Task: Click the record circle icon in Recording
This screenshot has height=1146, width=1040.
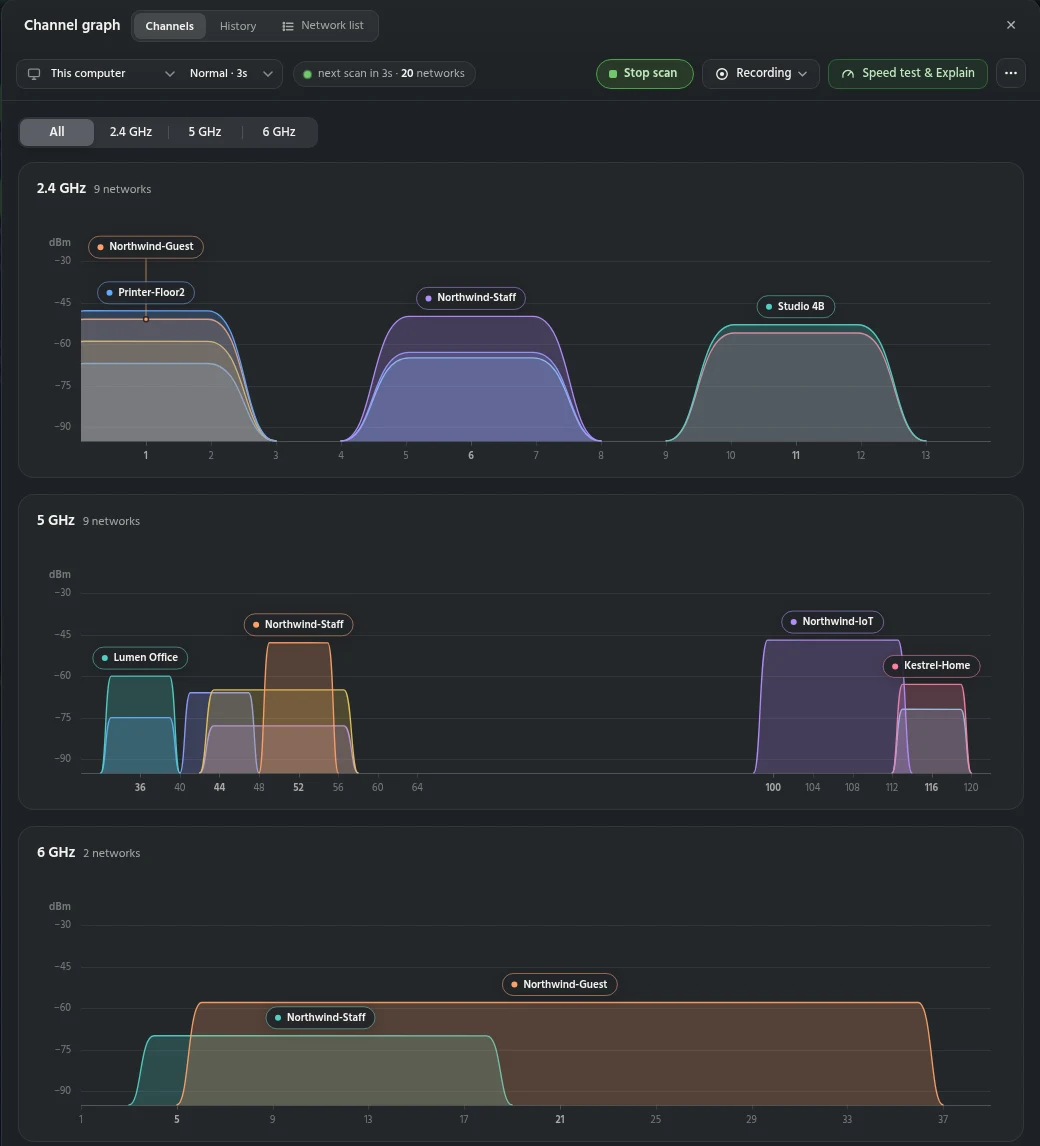Action: click(721, 74)
